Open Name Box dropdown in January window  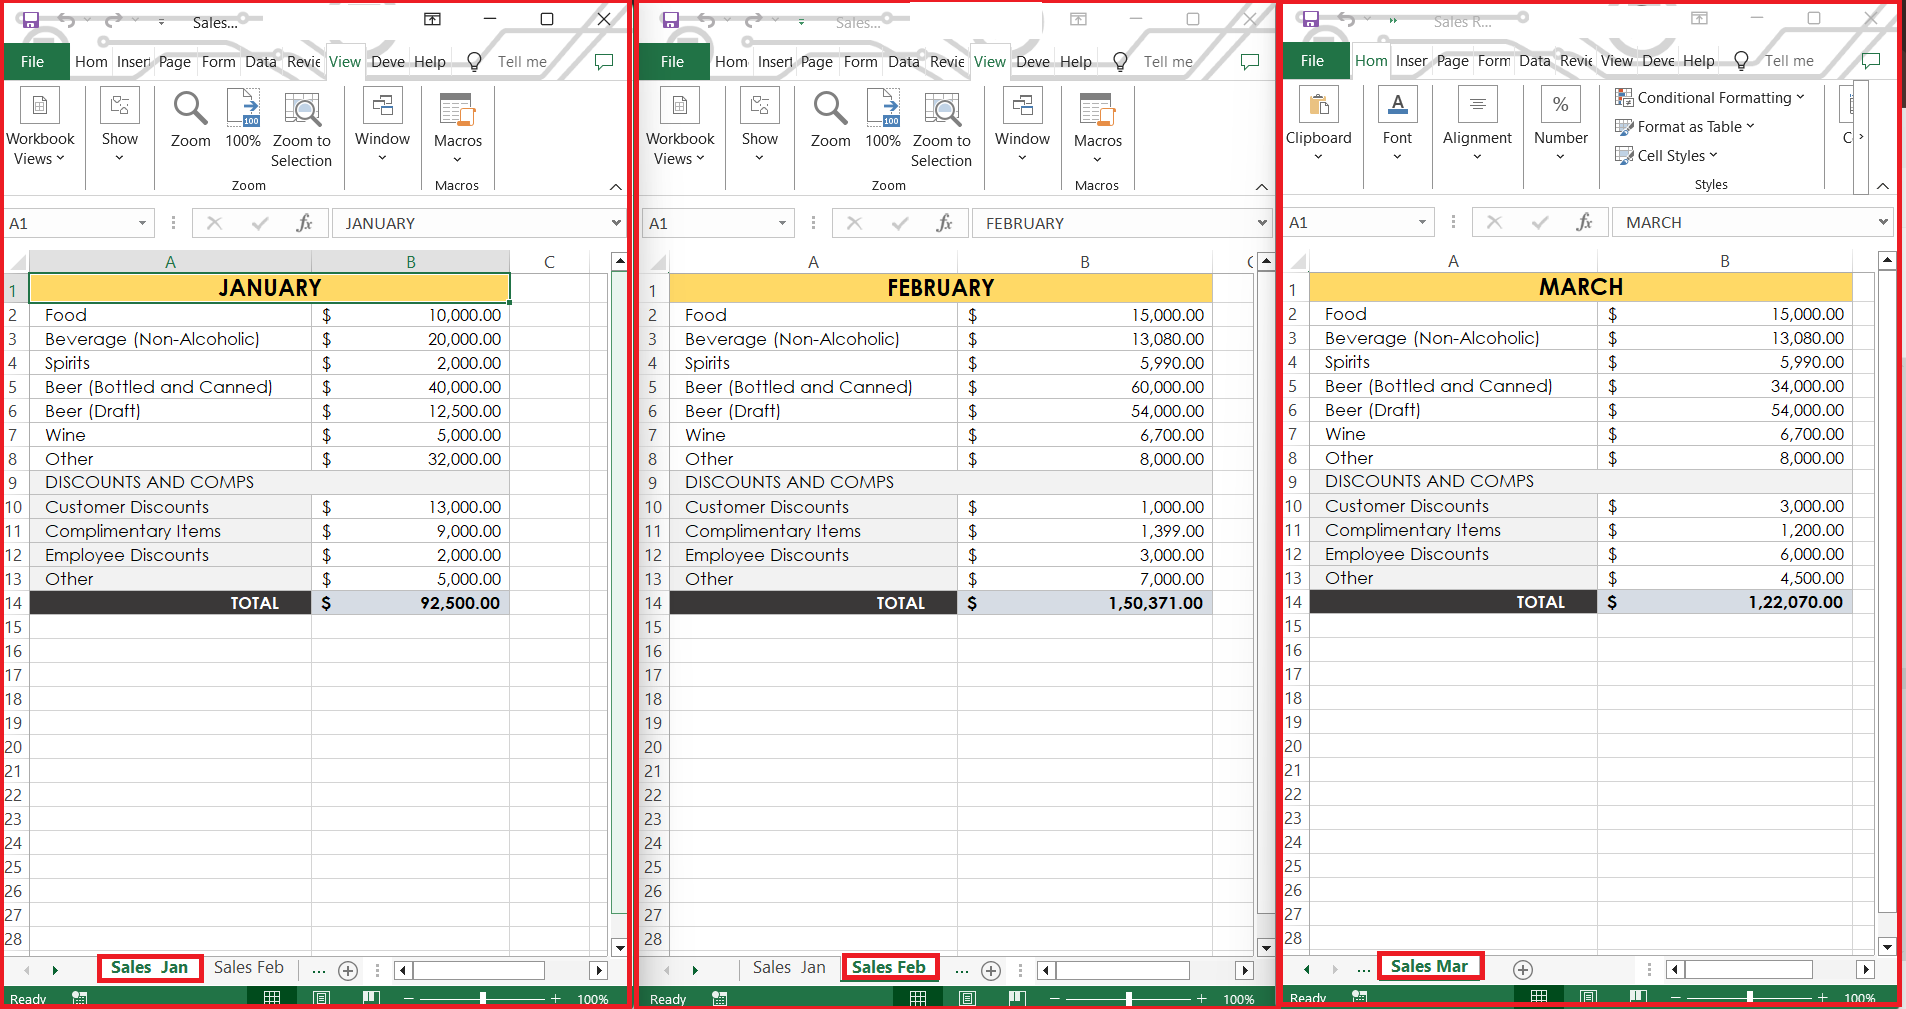point(143,223)
